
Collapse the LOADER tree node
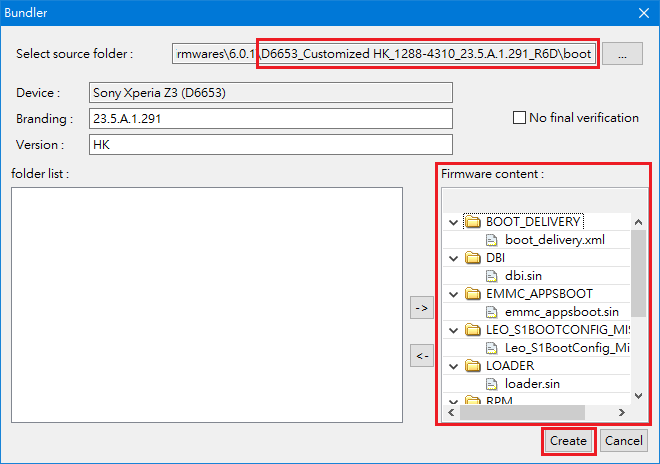[453, 366]
